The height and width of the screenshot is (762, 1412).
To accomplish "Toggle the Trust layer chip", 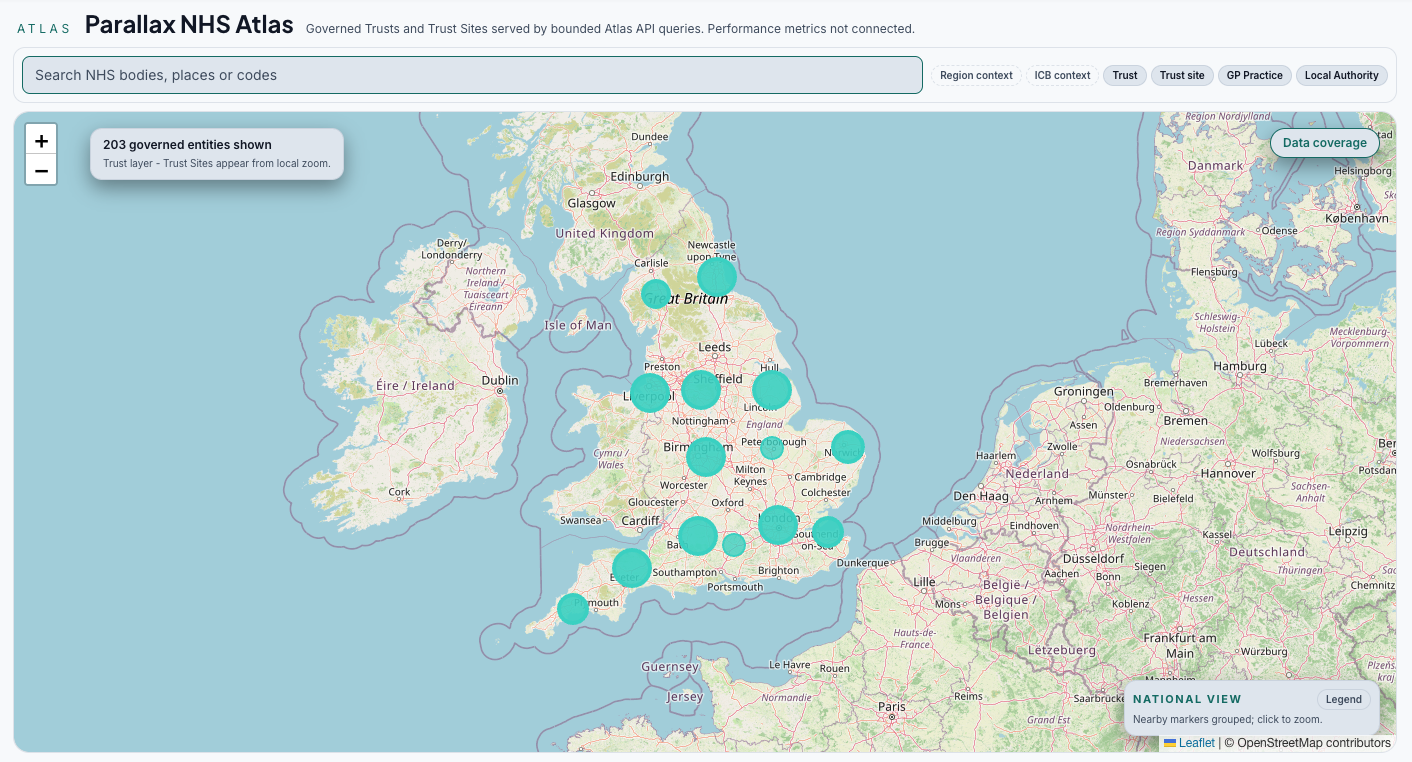I will pos(1125,75).
